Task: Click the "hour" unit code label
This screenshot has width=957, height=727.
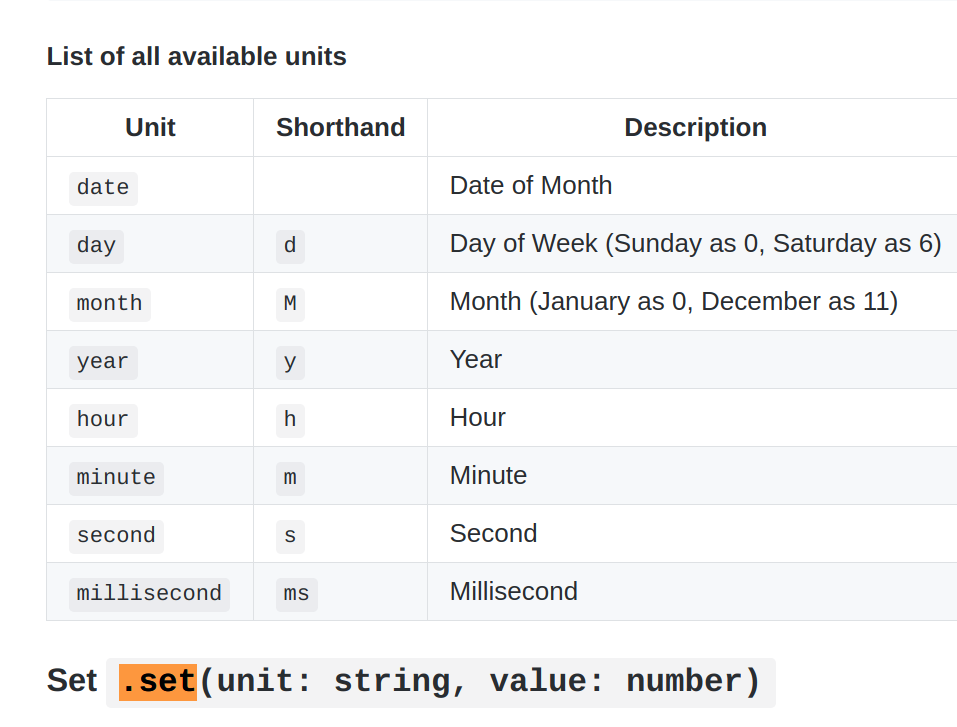Action: click(103, 420)
